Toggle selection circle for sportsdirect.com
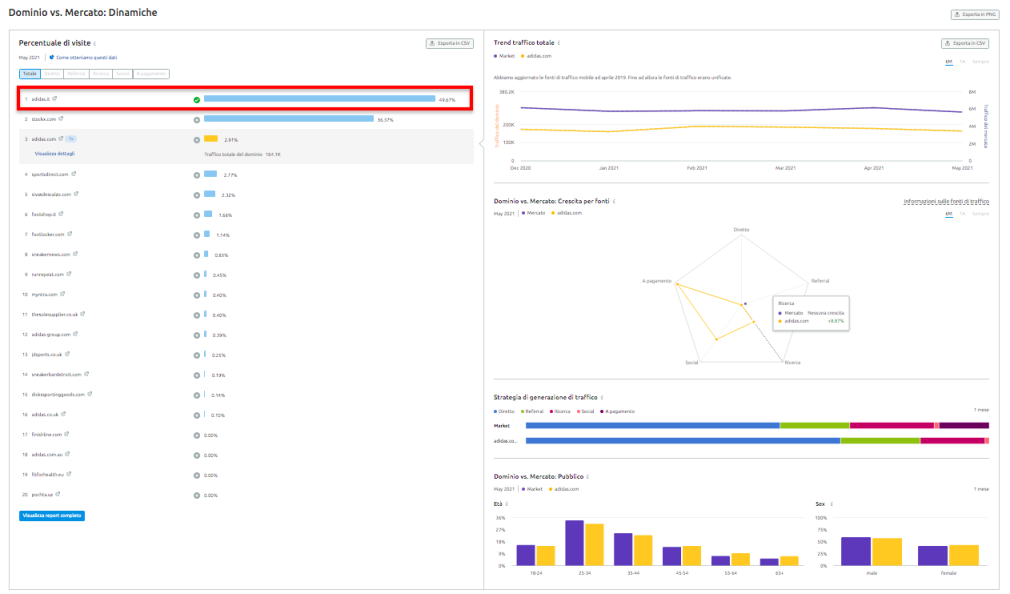The height and width of the screenshot is (594, 1010). 196,175
